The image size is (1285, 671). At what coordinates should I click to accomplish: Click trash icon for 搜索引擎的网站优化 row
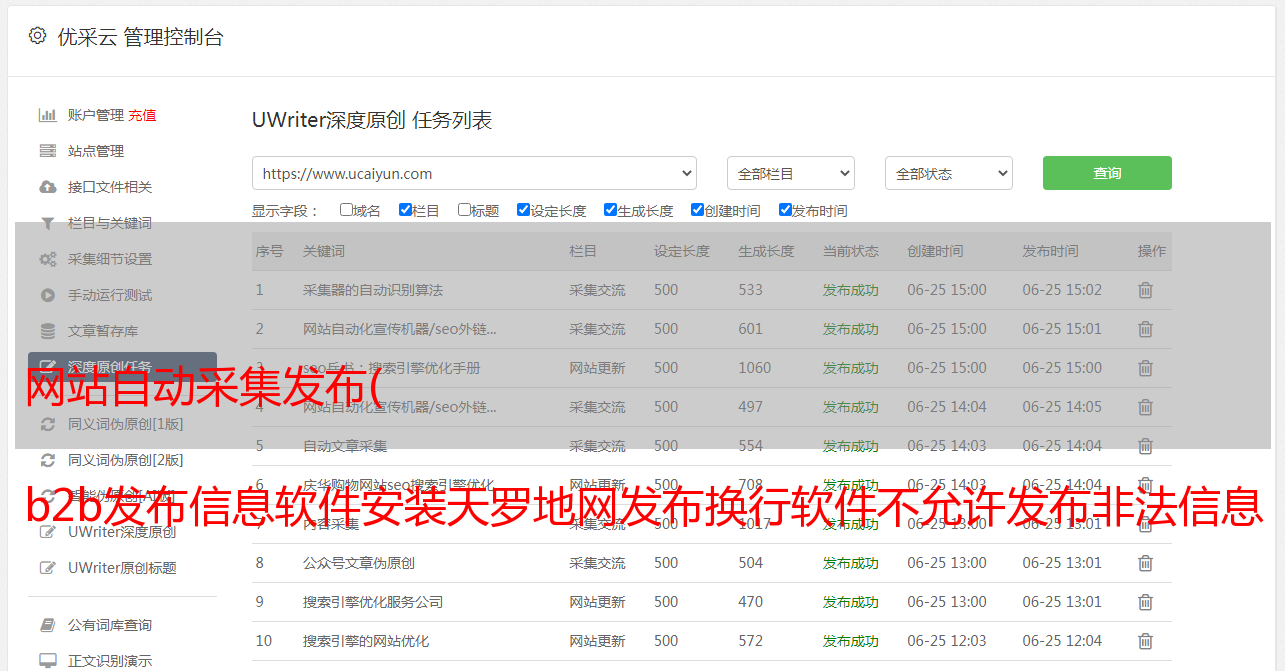point(1145,641)
